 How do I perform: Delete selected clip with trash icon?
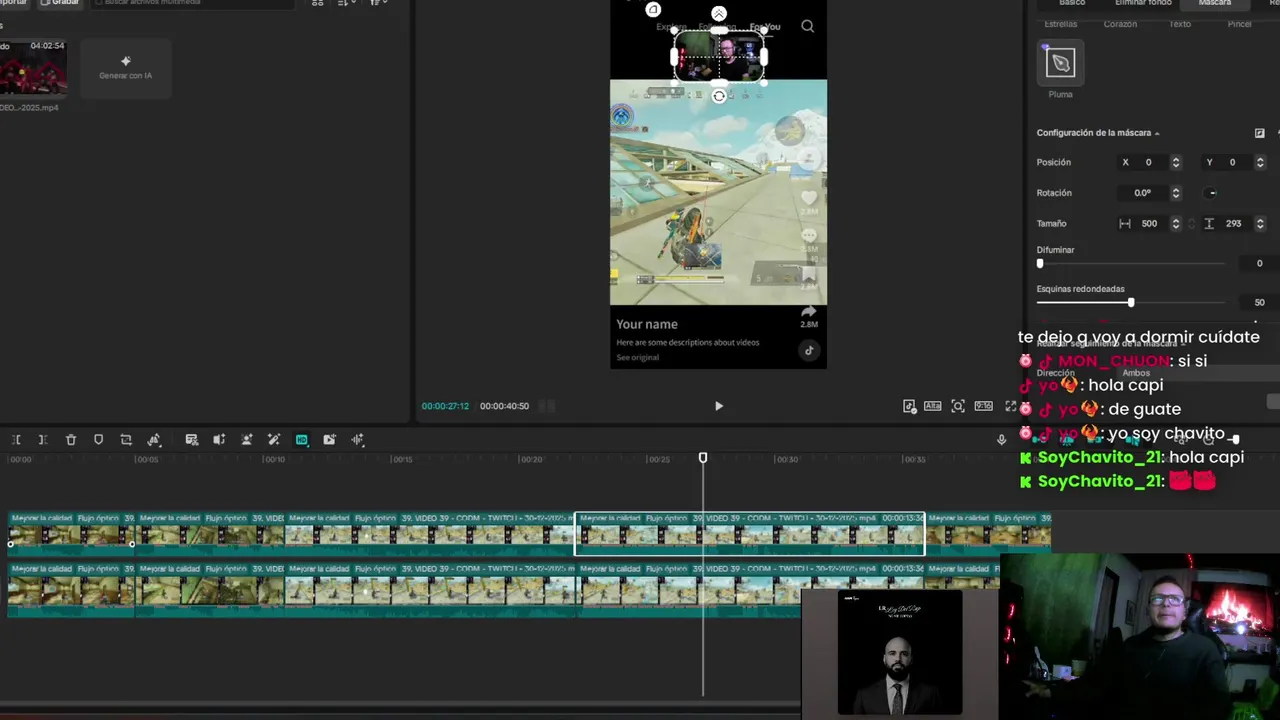pyautogui.click(x=71, y=440)
